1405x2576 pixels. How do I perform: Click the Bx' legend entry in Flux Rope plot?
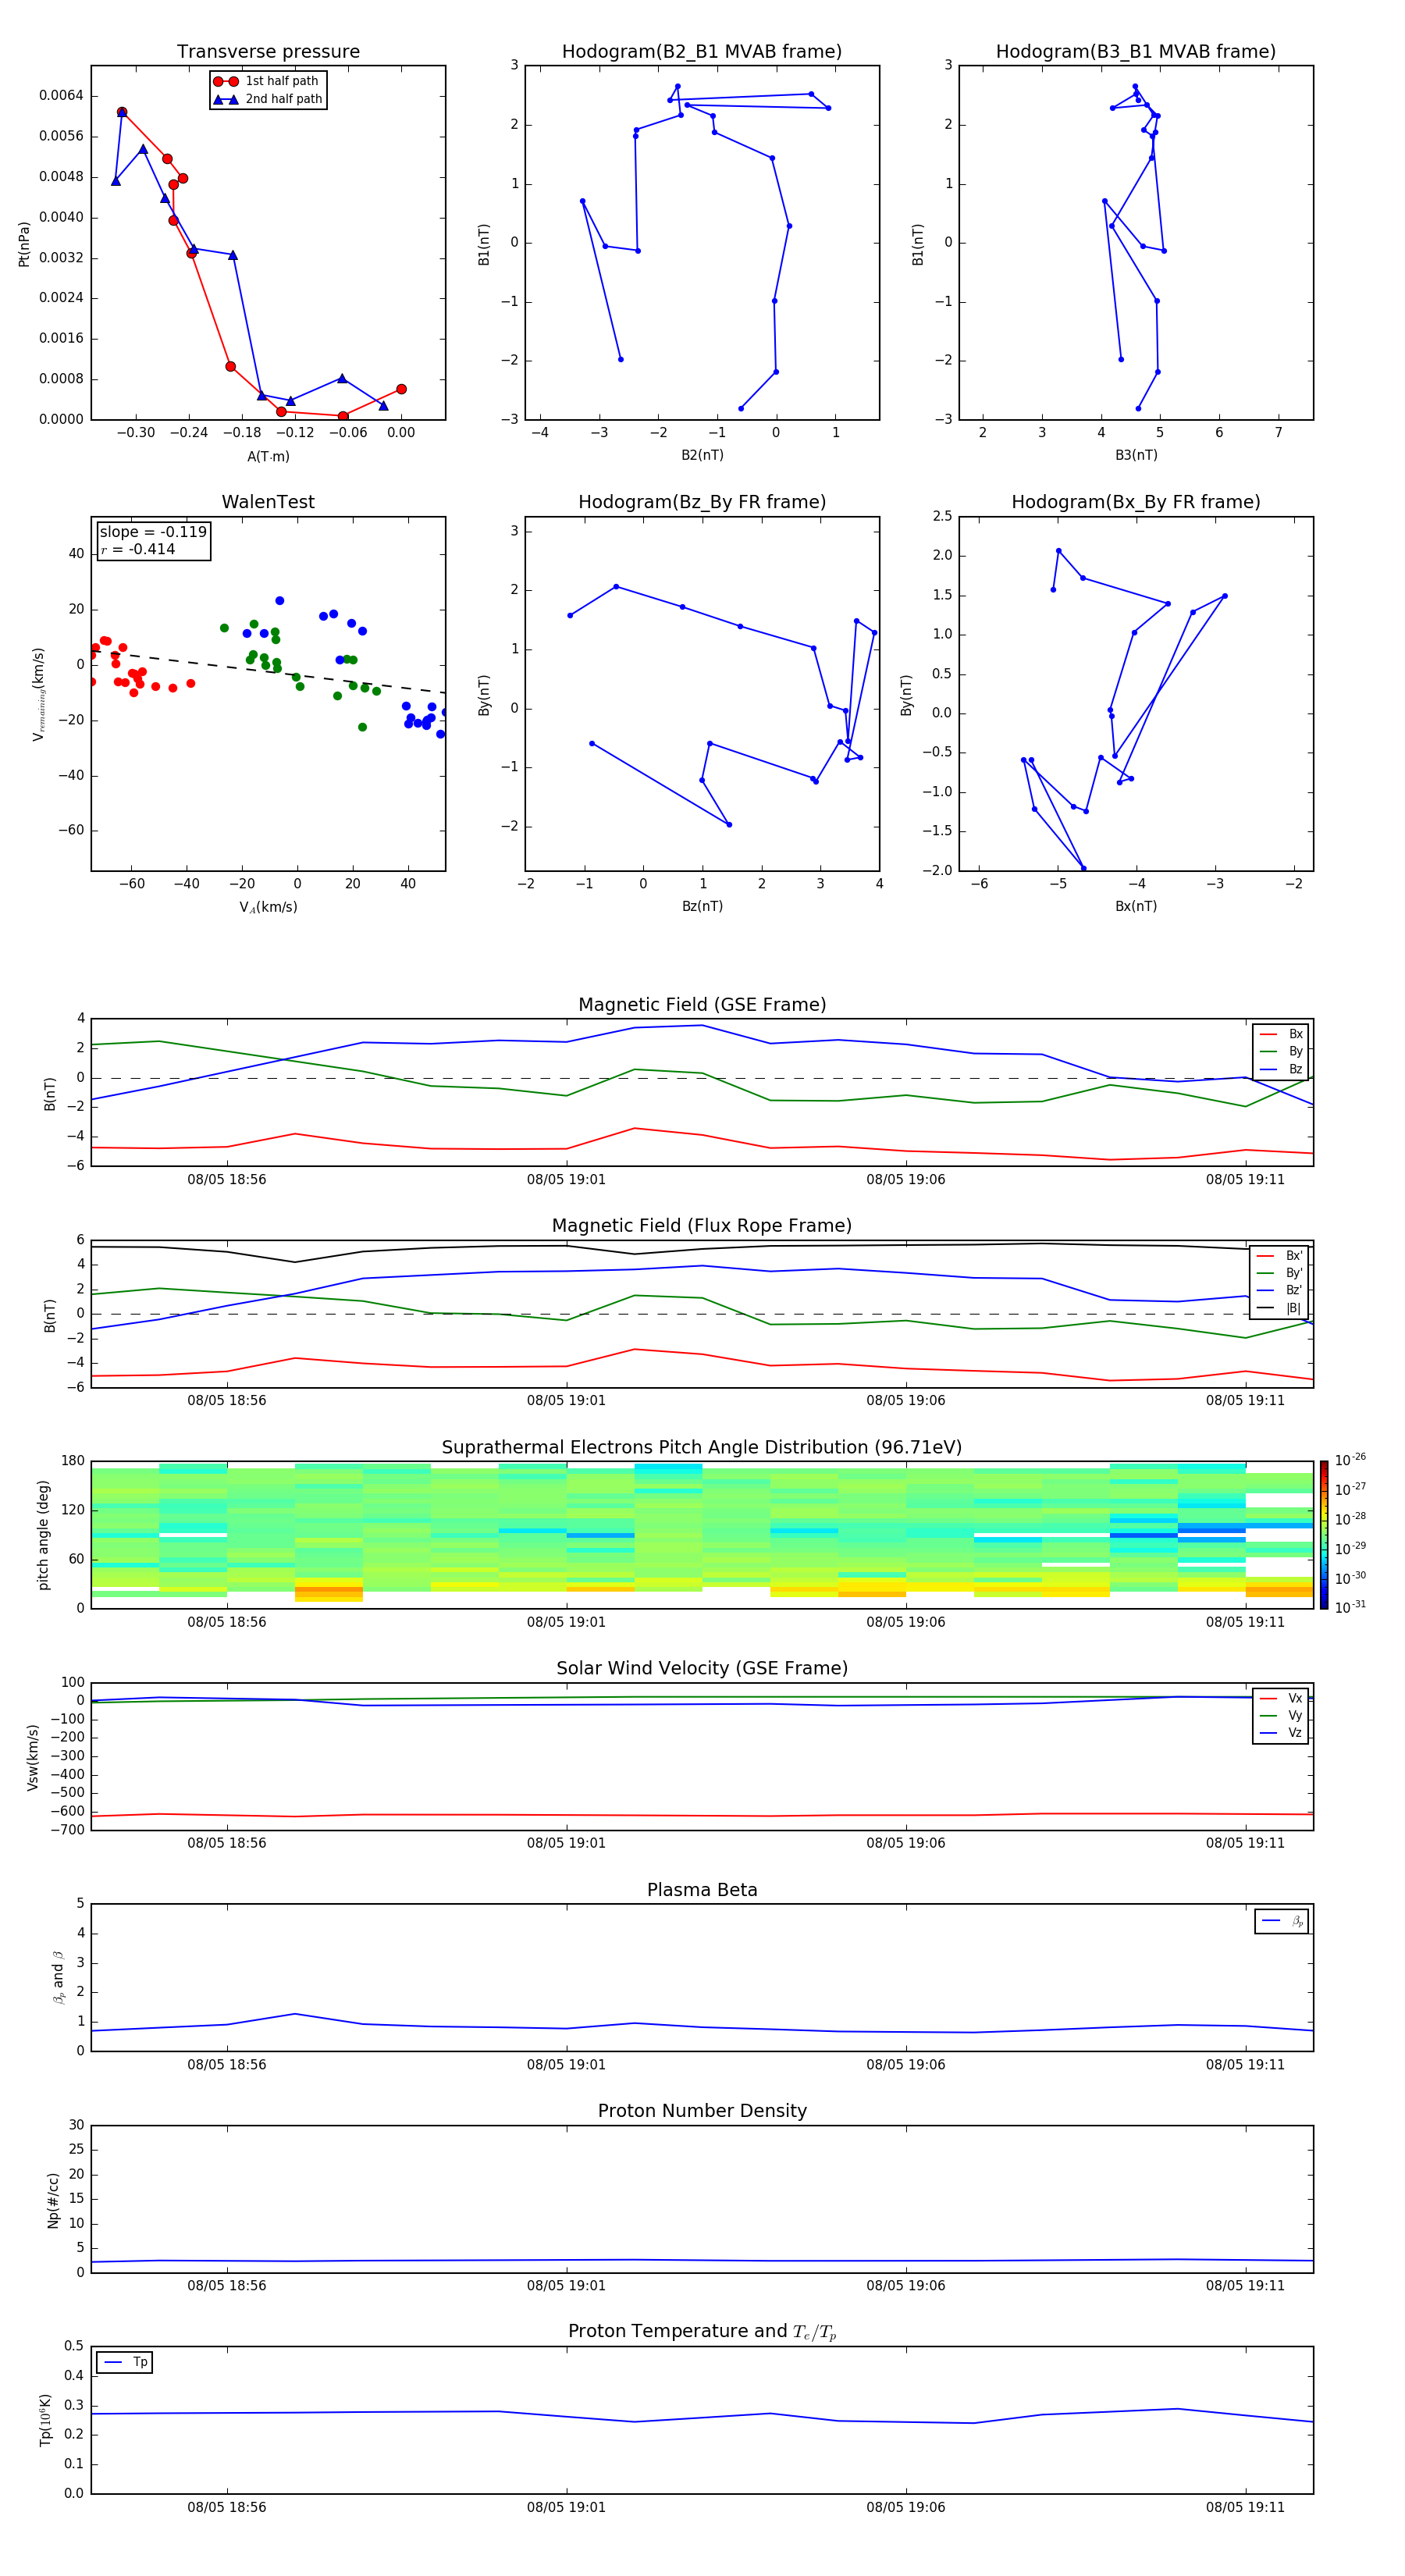click(x=1279, y=1256)
